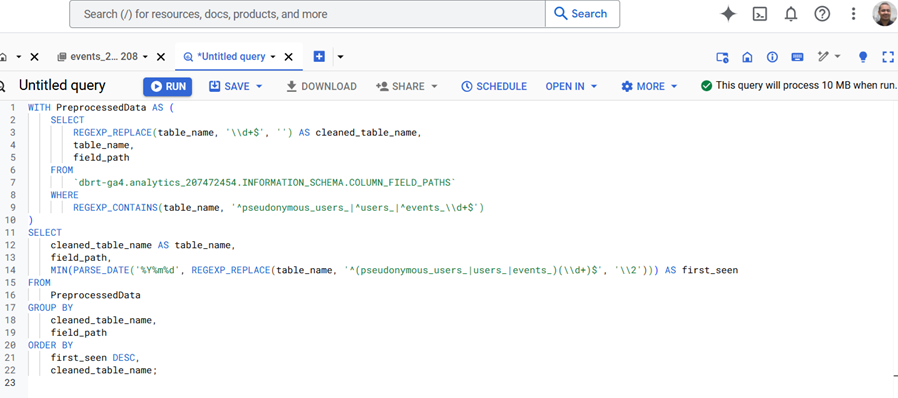Open the scheduled queries screen-clock icon
Viewport: 898px width, 398px height.
click(x=722, y=57)
